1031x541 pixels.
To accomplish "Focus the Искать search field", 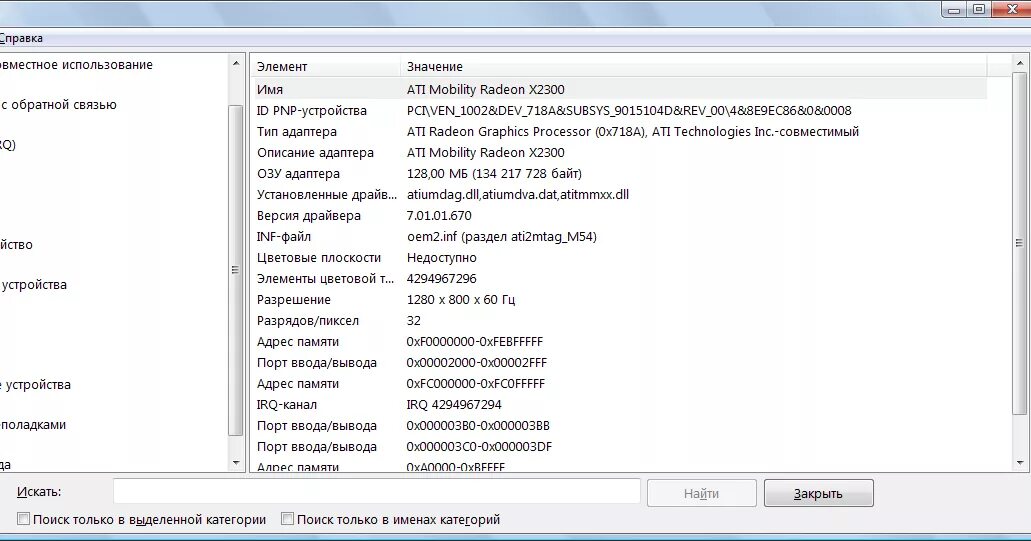I will click(x=377, y=492).
